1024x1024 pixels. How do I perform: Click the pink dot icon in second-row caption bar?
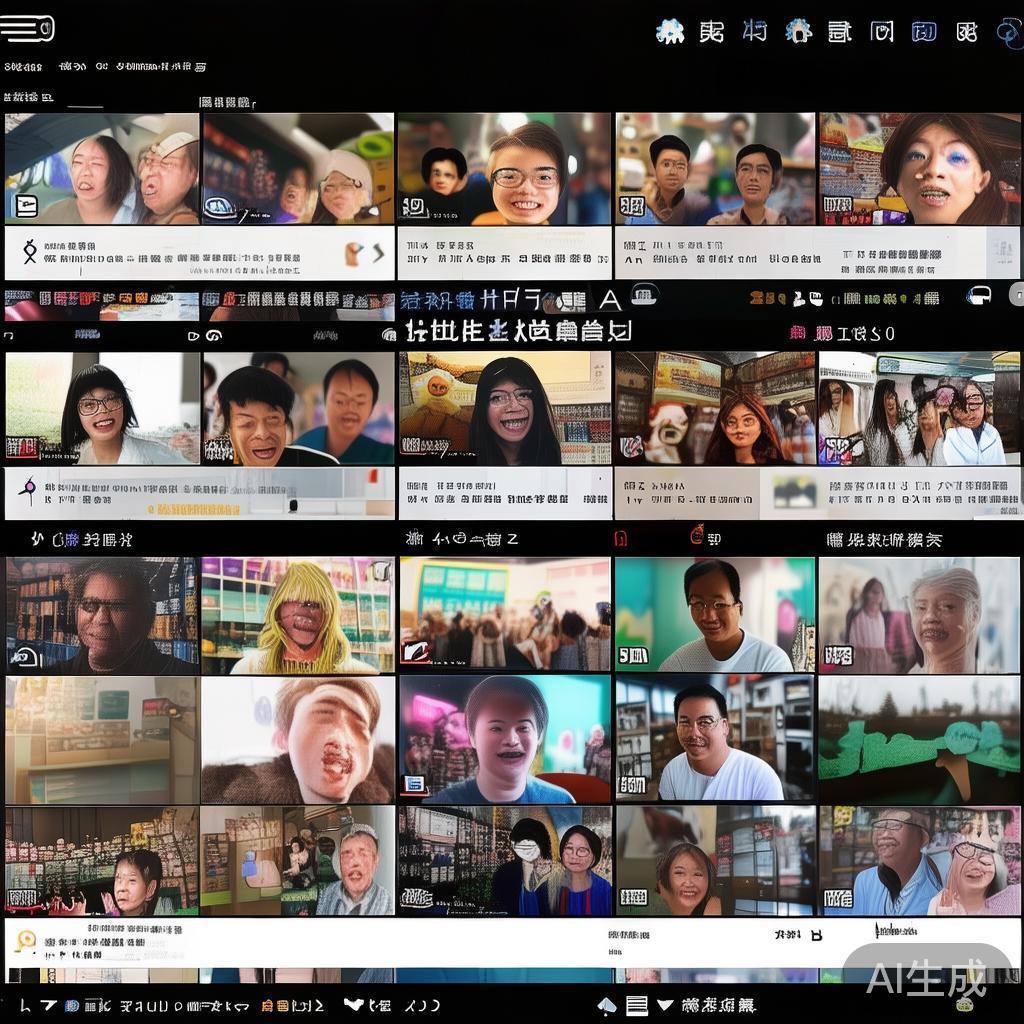[x=28, y=487]
